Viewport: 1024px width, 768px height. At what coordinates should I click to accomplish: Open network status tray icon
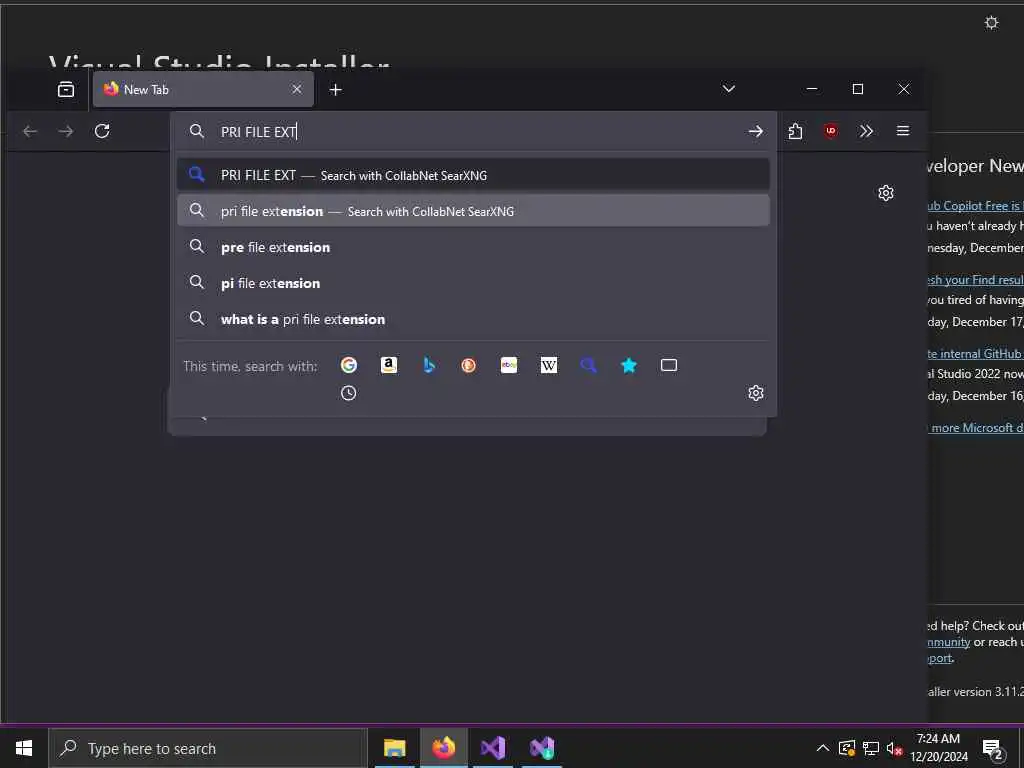click(x=871, y=748)
